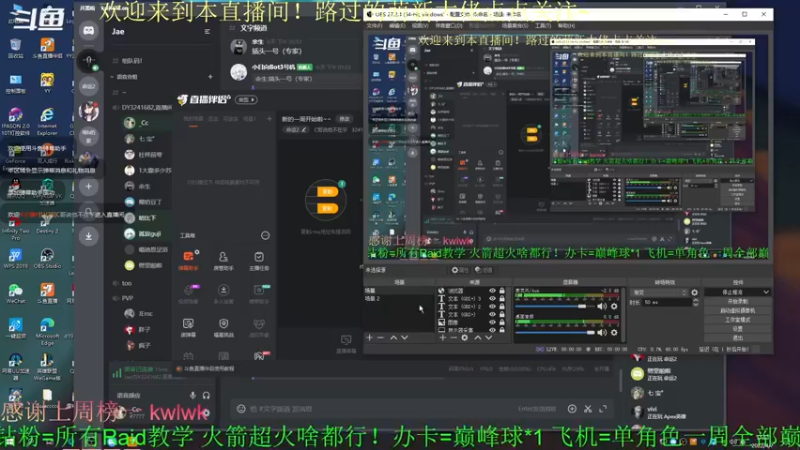Toggle the lock on the 文本 (GDI+) 3 source
Viewport: 800px width, 450px height.
click(x=502, y=299)
